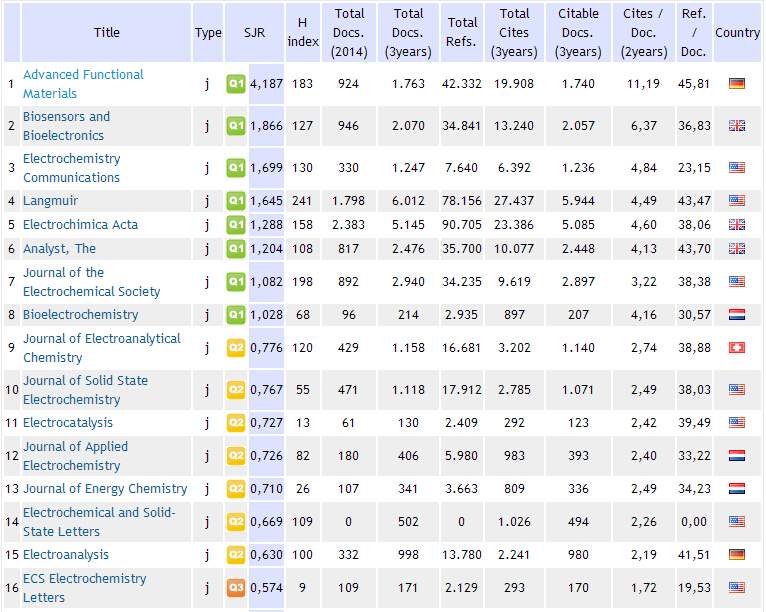Open Advanced Functional Materials journal link

[x=83, y=84]
